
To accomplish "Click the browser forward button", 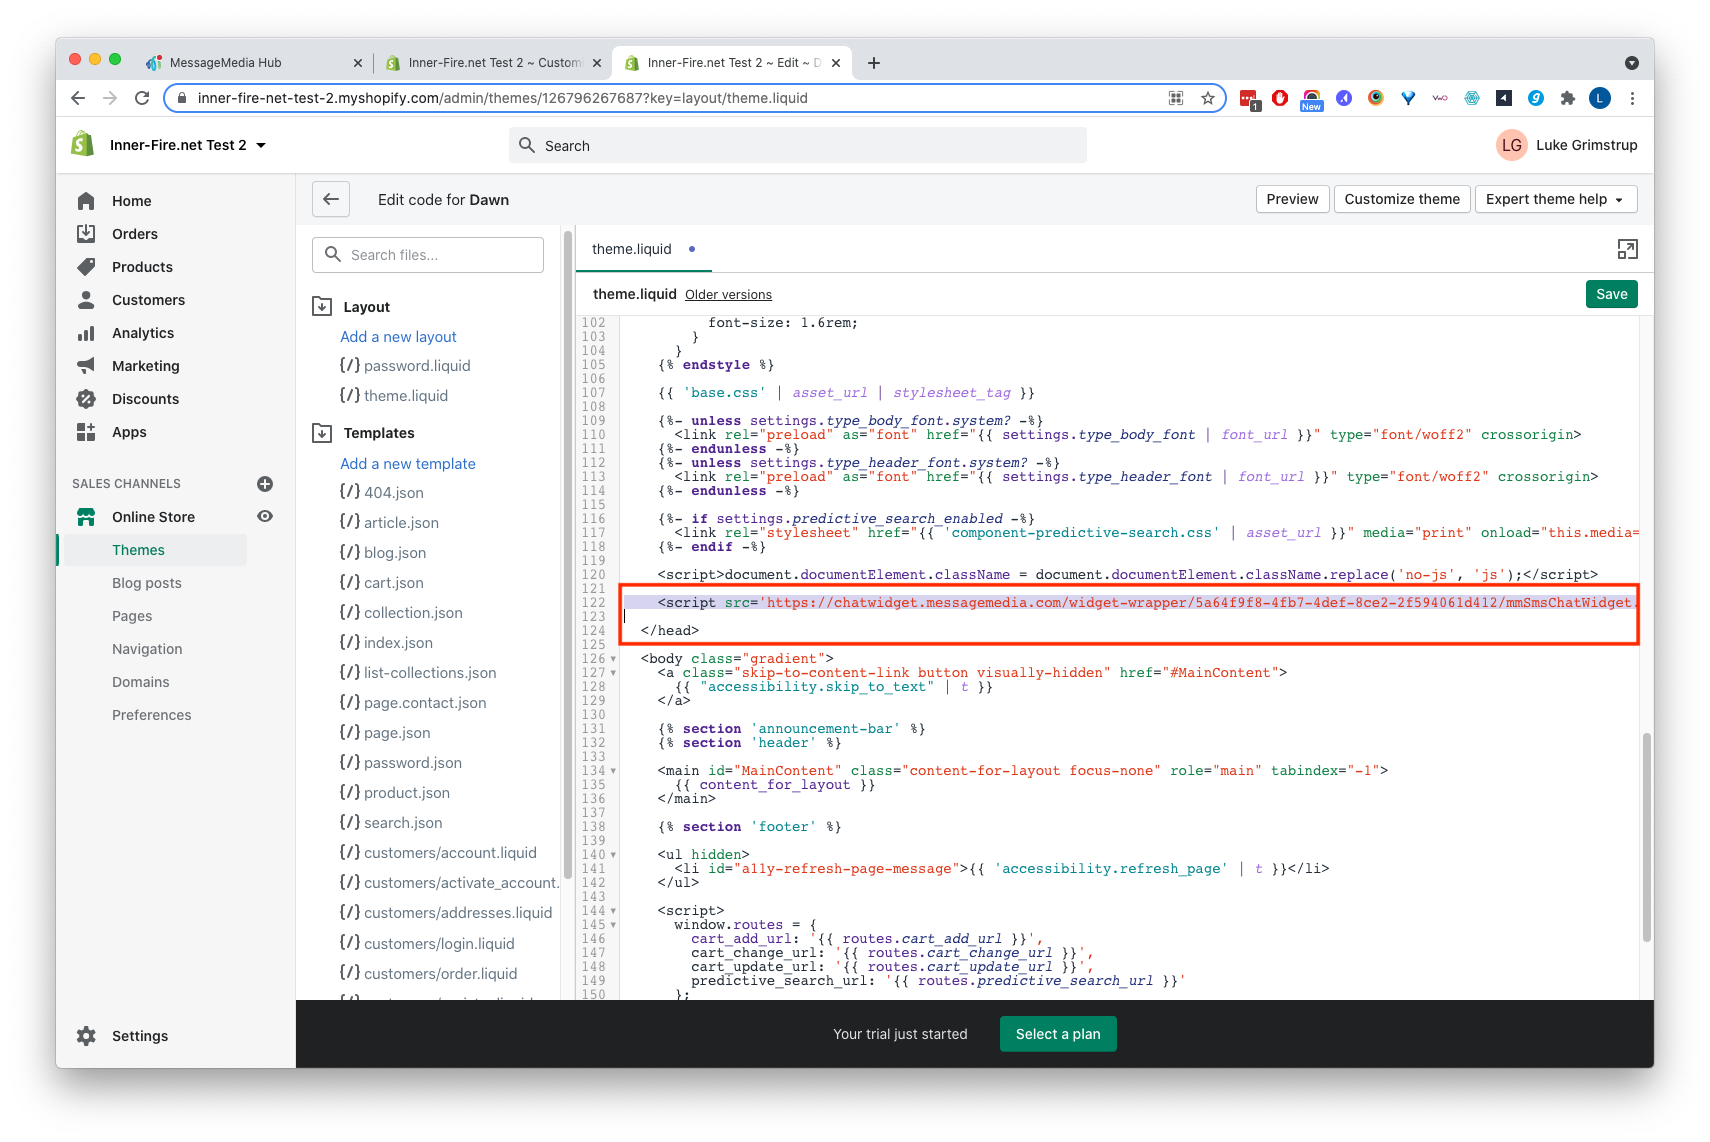I will click(110, 98).
